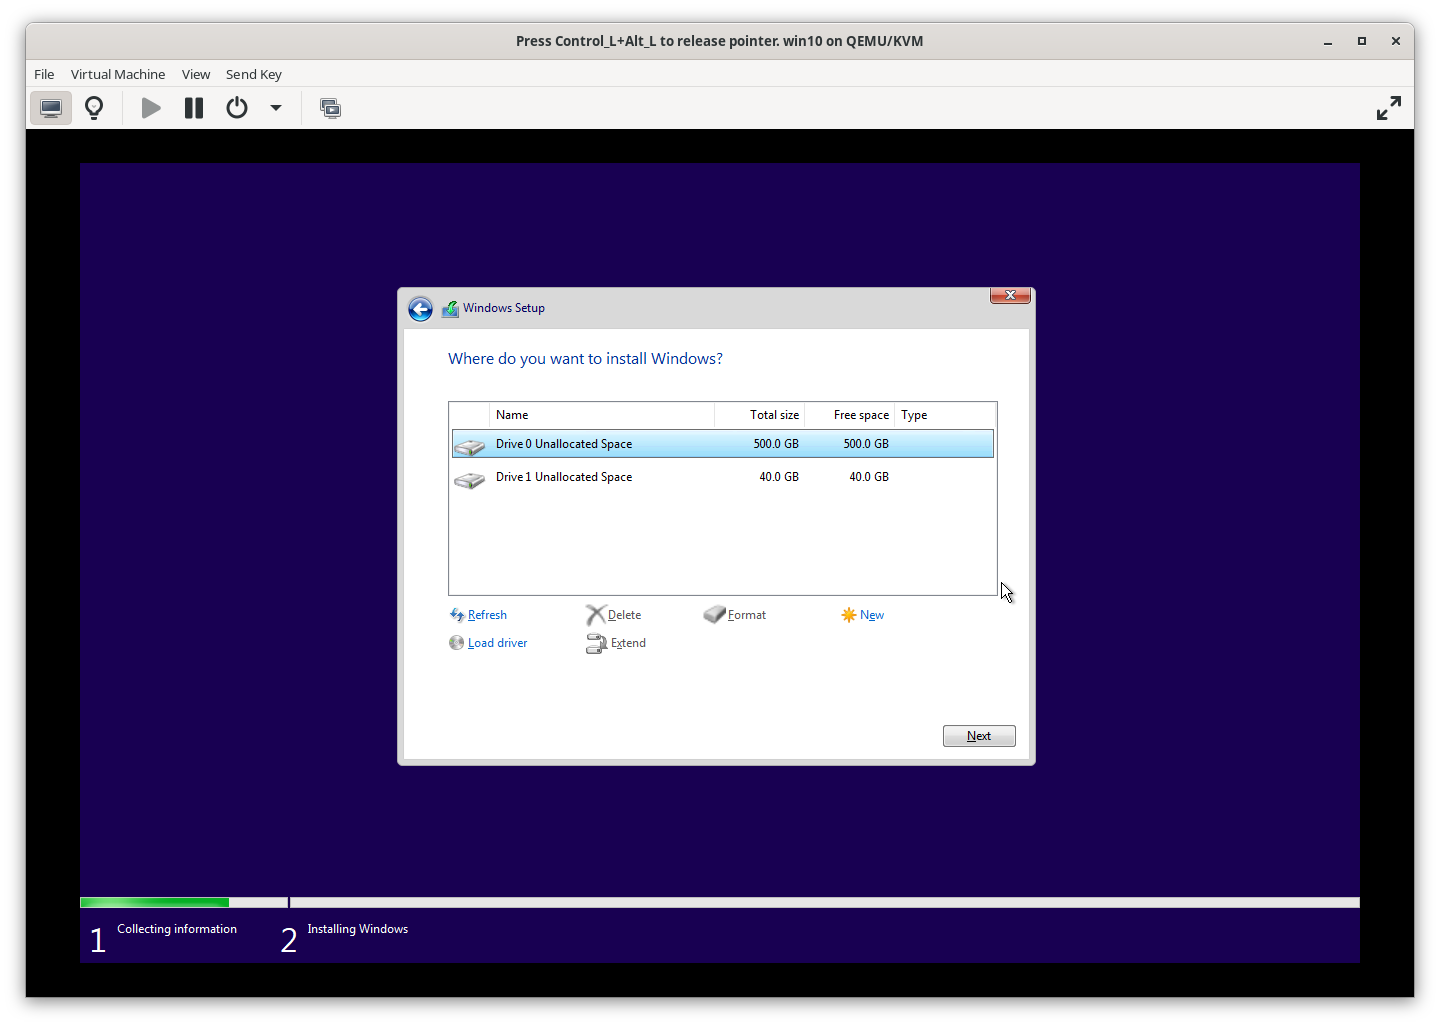Click the Refresh arrows icon
1440x1026 pixels.
pos(457,615)
